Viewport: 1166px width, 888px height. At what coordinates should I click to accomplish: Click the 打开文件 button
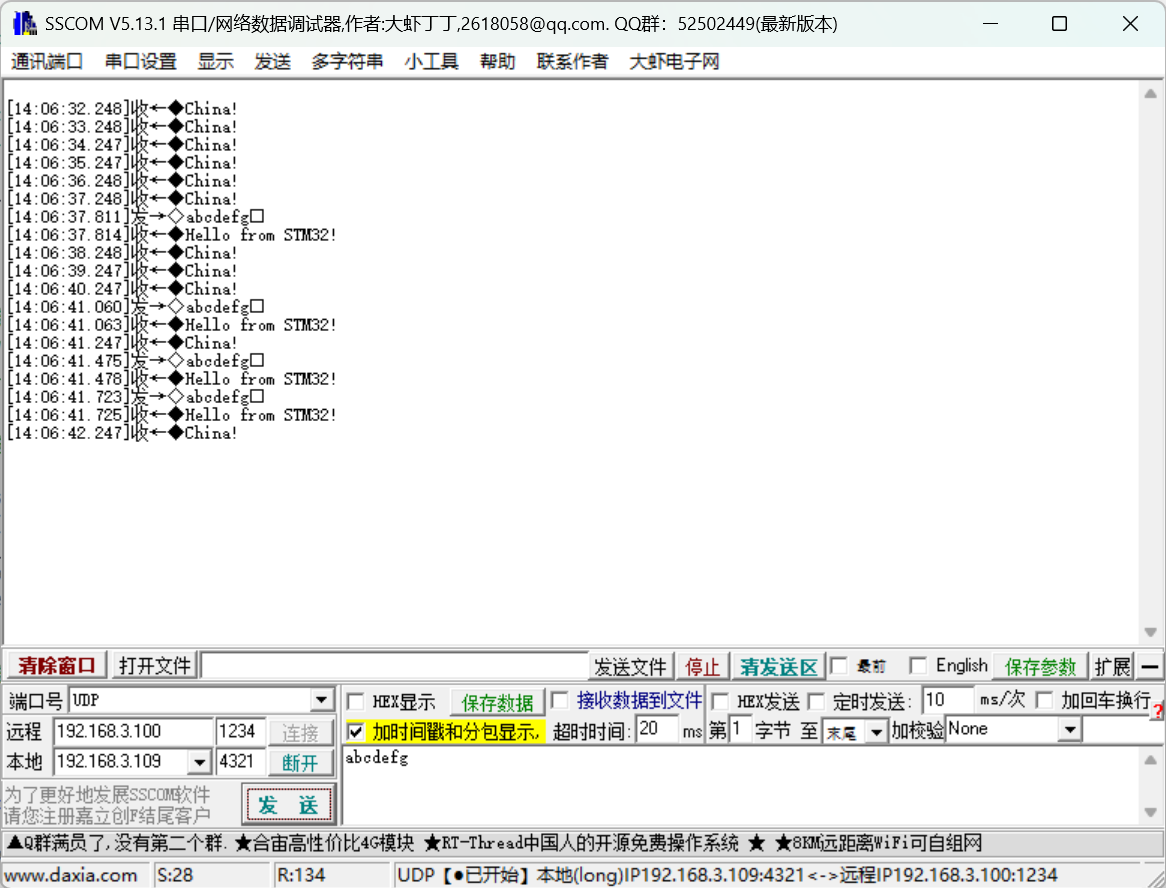pos(155,666)
